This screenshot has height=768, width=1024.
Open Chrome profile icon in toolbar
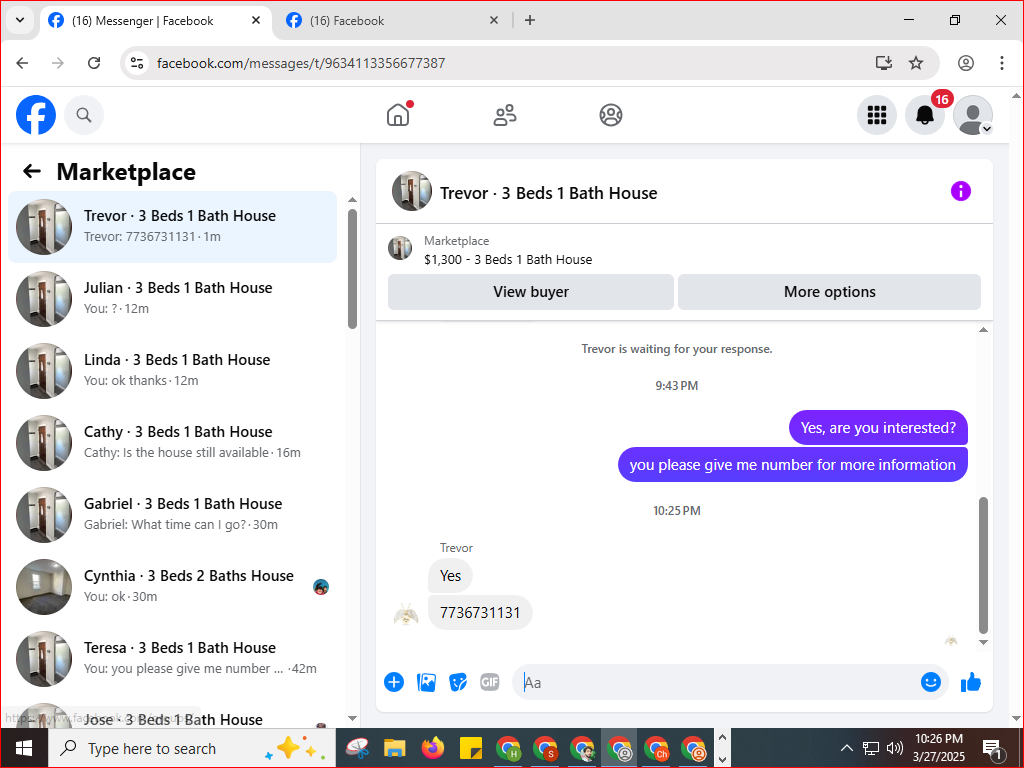(966, 63)
